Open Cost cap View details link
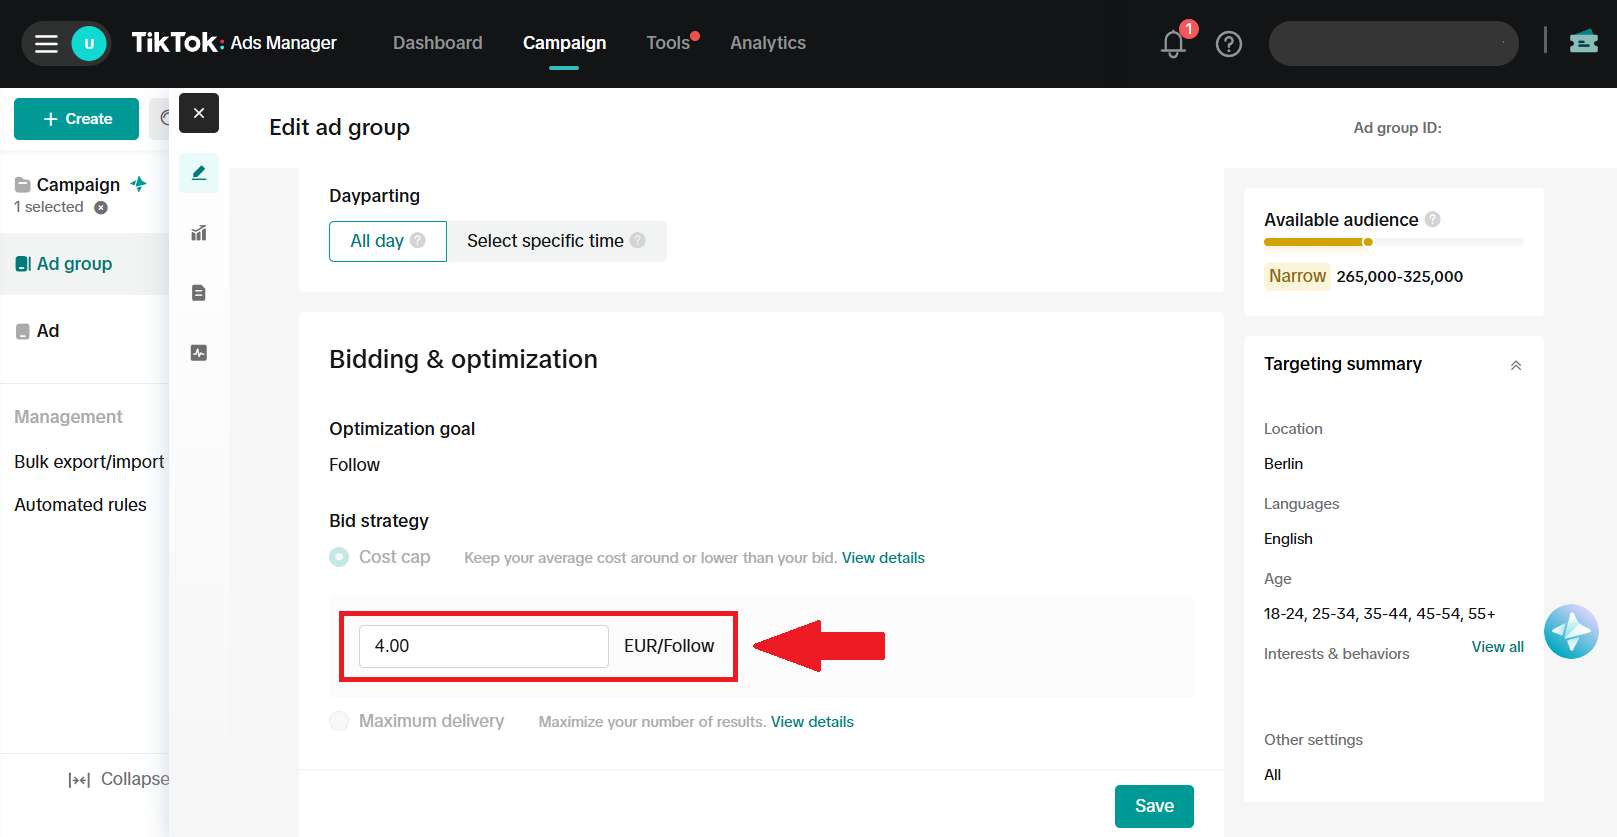The image size is (1617, 837). [883, 558]
